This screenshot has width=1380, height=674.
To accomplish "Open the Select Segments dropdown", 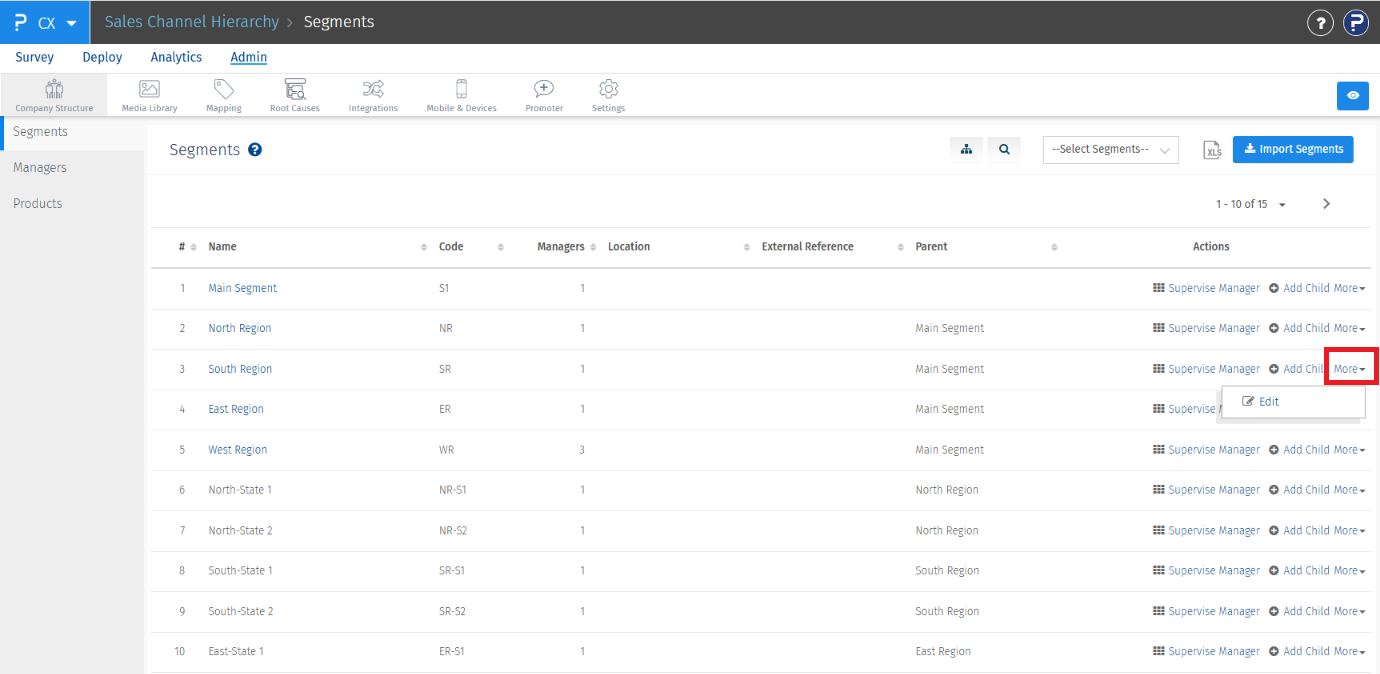I will pyautogui.click(x=1110, y=150).
